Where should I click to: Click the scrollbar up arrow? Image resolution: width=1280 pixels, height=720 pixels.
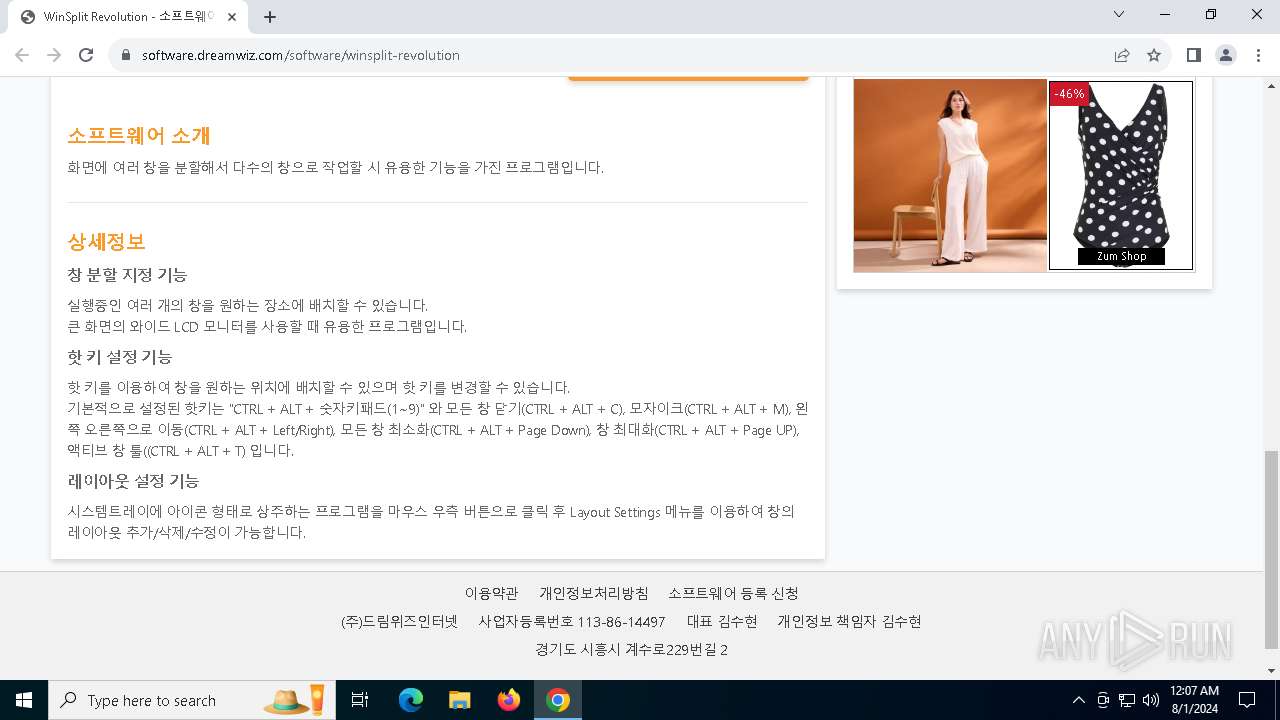pyautogui.click(x=1271, y=84)
